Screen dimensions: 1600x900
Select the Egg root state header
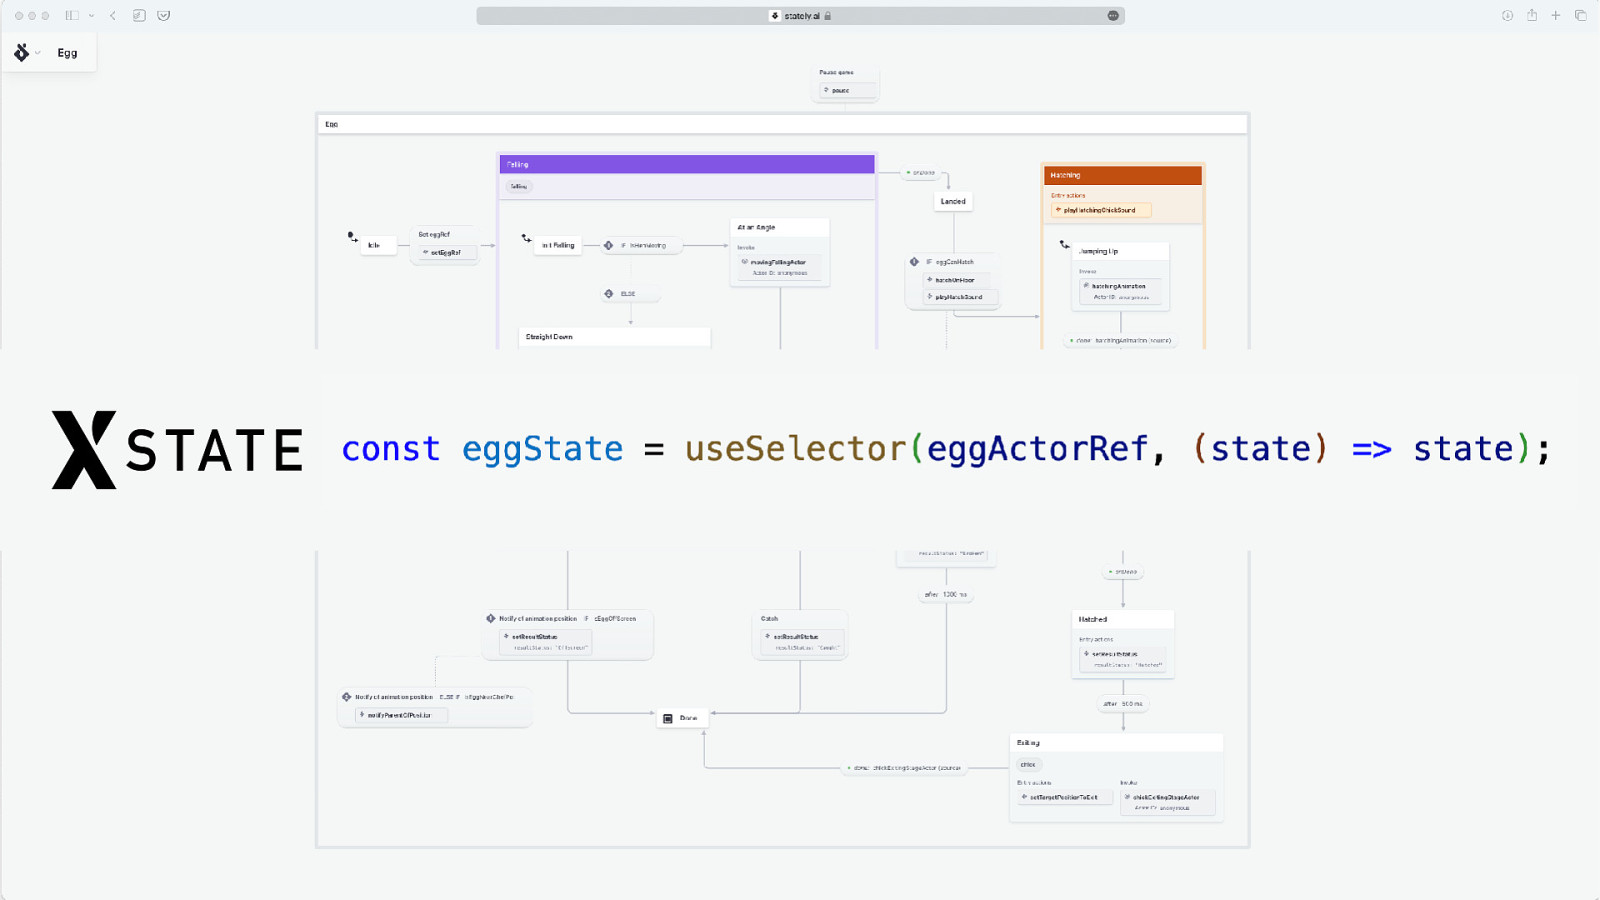783,124
